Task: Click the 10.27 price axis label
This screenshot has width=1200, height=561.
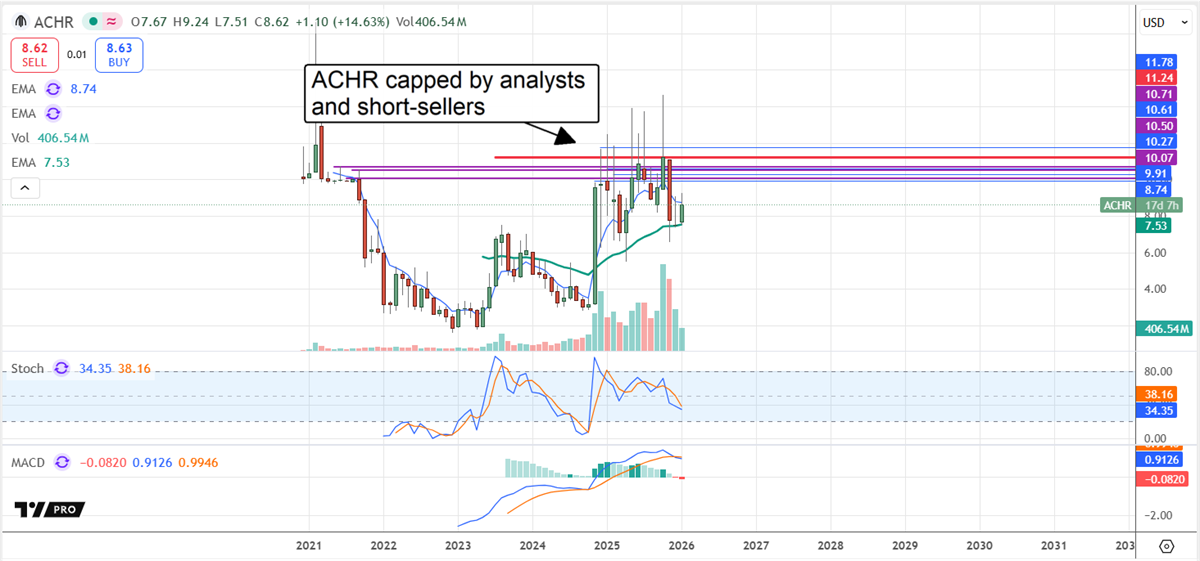Action: pos(1157,142)
